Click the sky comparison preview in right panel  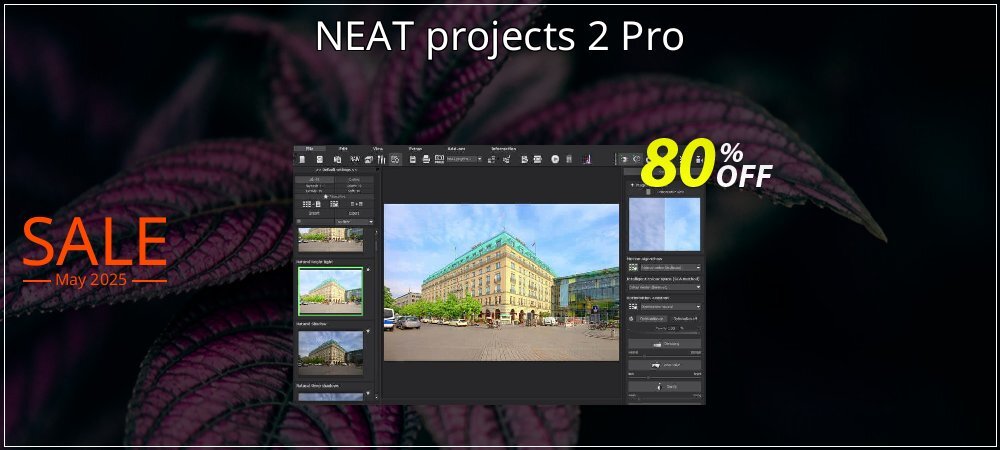coord(664,224)
